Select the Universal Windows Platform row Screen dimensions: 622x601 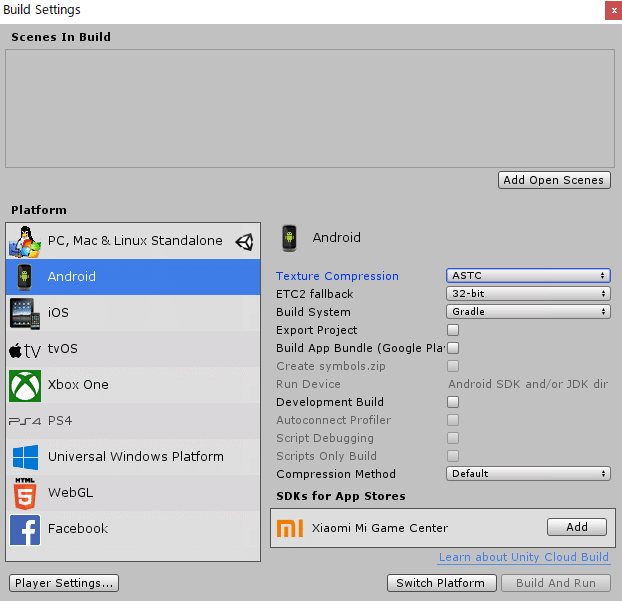tap(133, 457)
